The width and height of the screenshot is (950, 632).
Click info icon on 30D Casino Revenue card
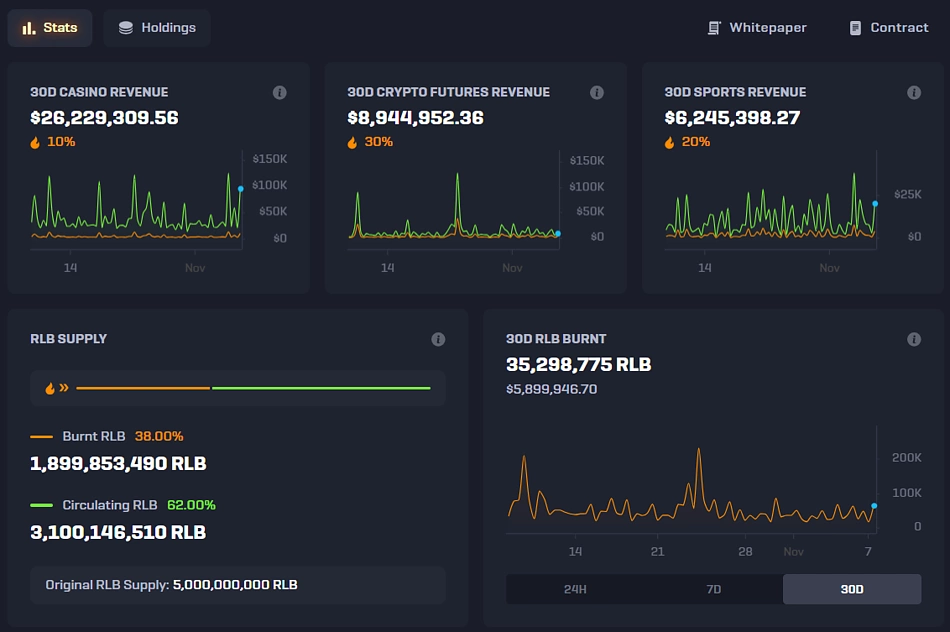pos(280,93)
